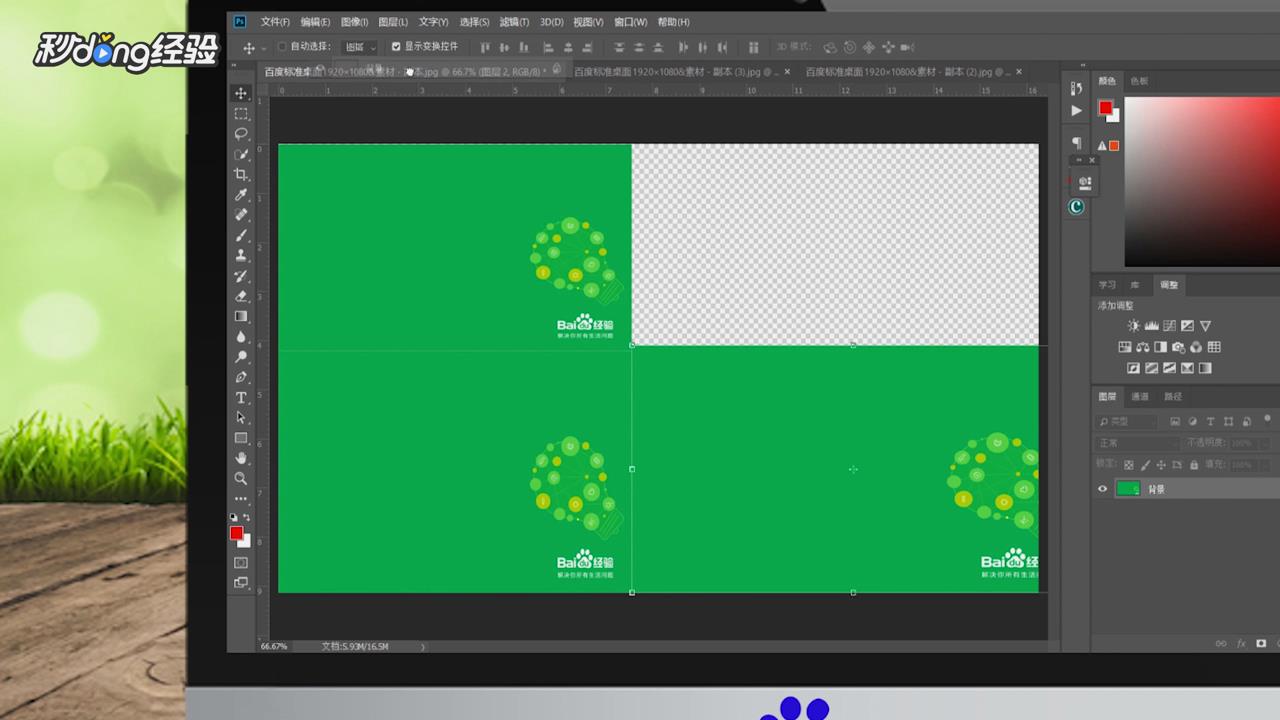Select the Move tool in toolbox
This screenshot has height=720, width=1280.
point(241,93)
